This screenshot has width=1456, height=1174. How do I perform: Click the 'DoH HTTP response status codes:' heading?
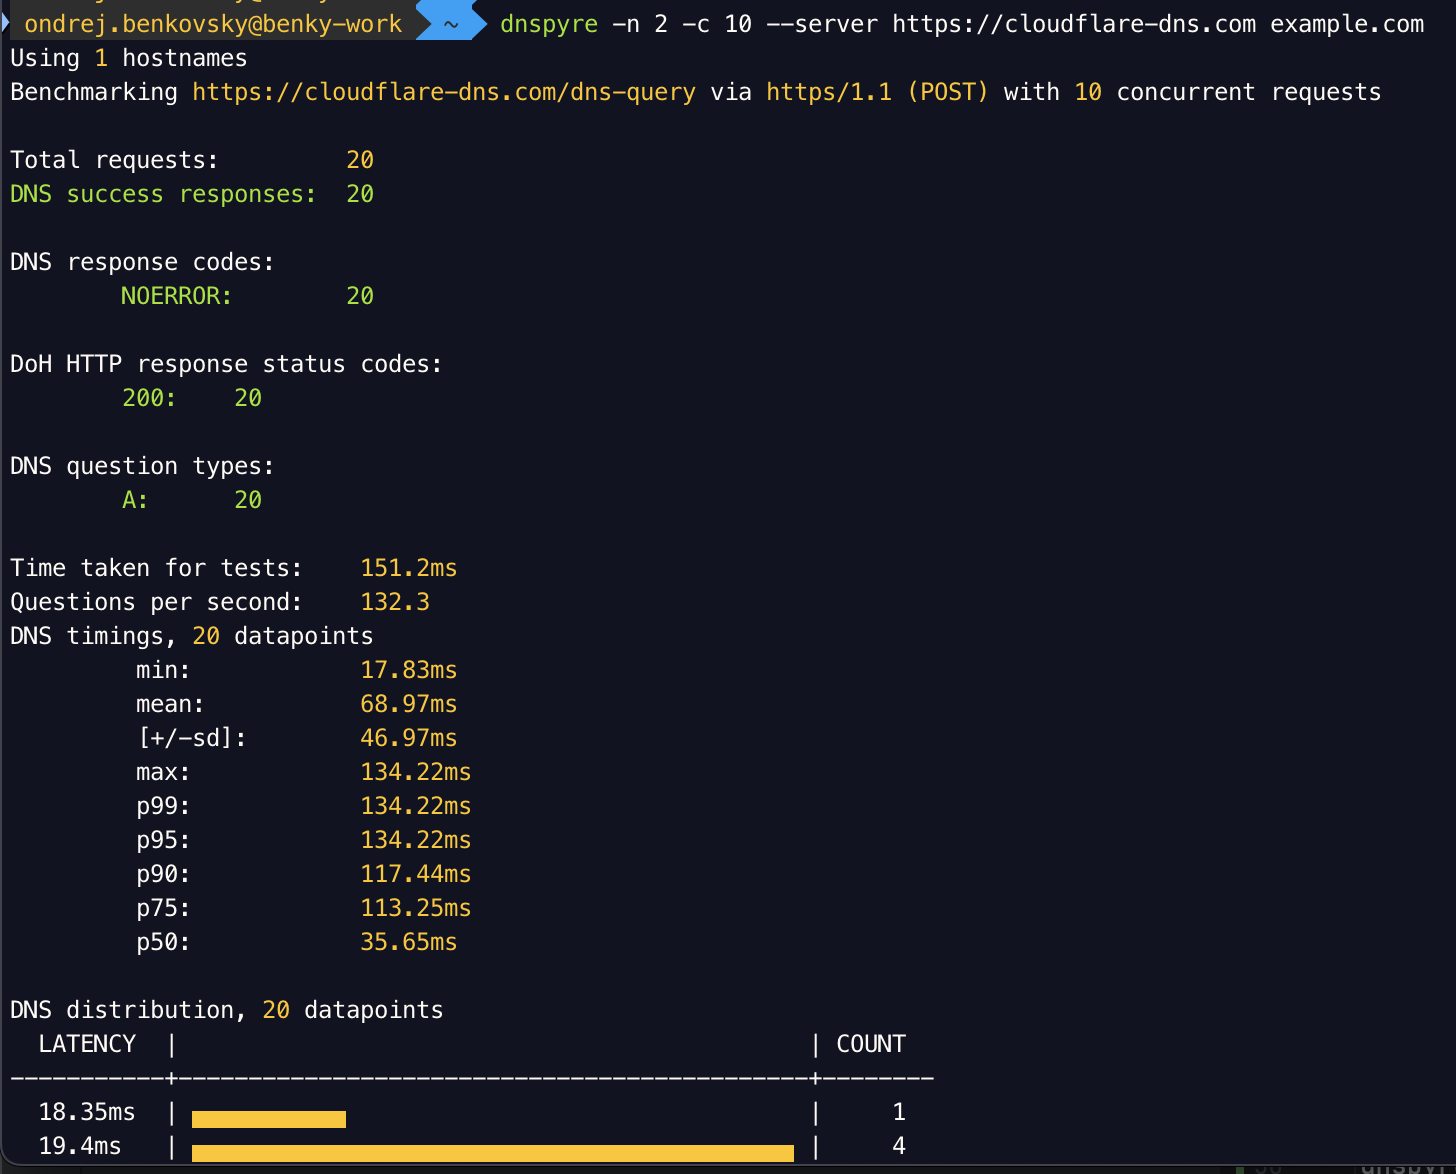226,364
